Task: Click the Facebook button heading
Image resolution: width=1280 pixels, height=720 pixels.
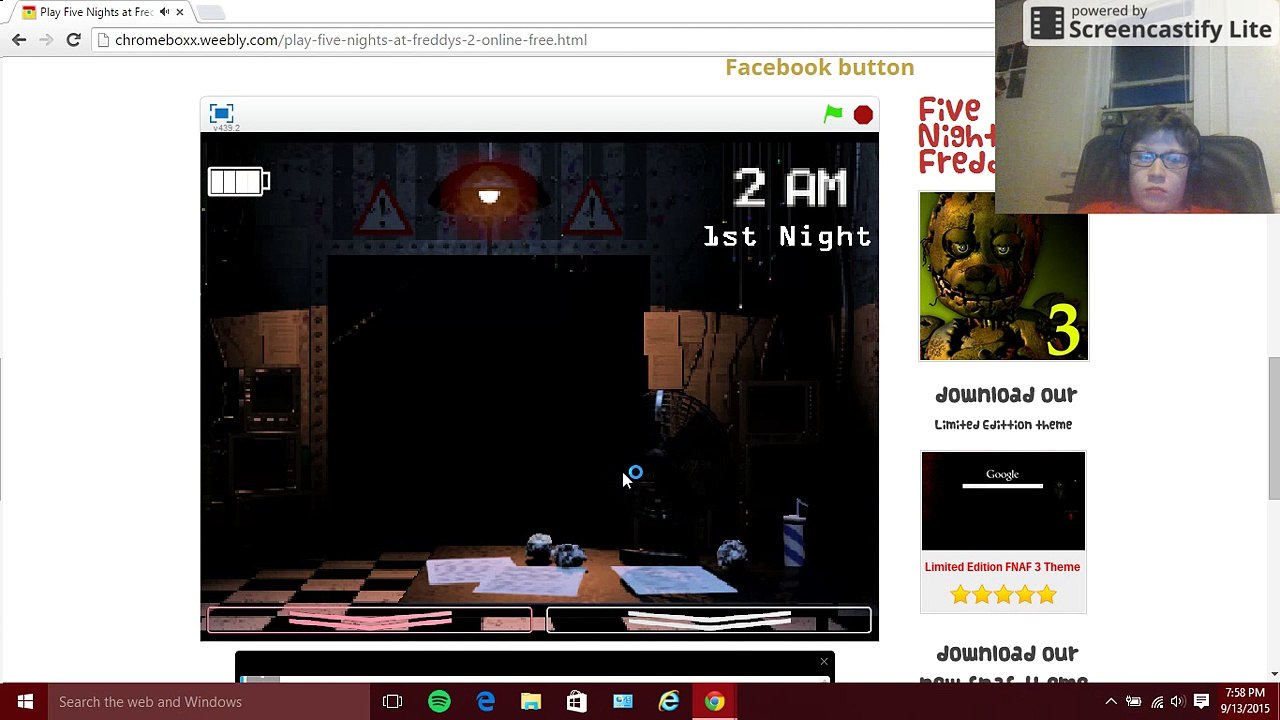Action: click(819, 67)
